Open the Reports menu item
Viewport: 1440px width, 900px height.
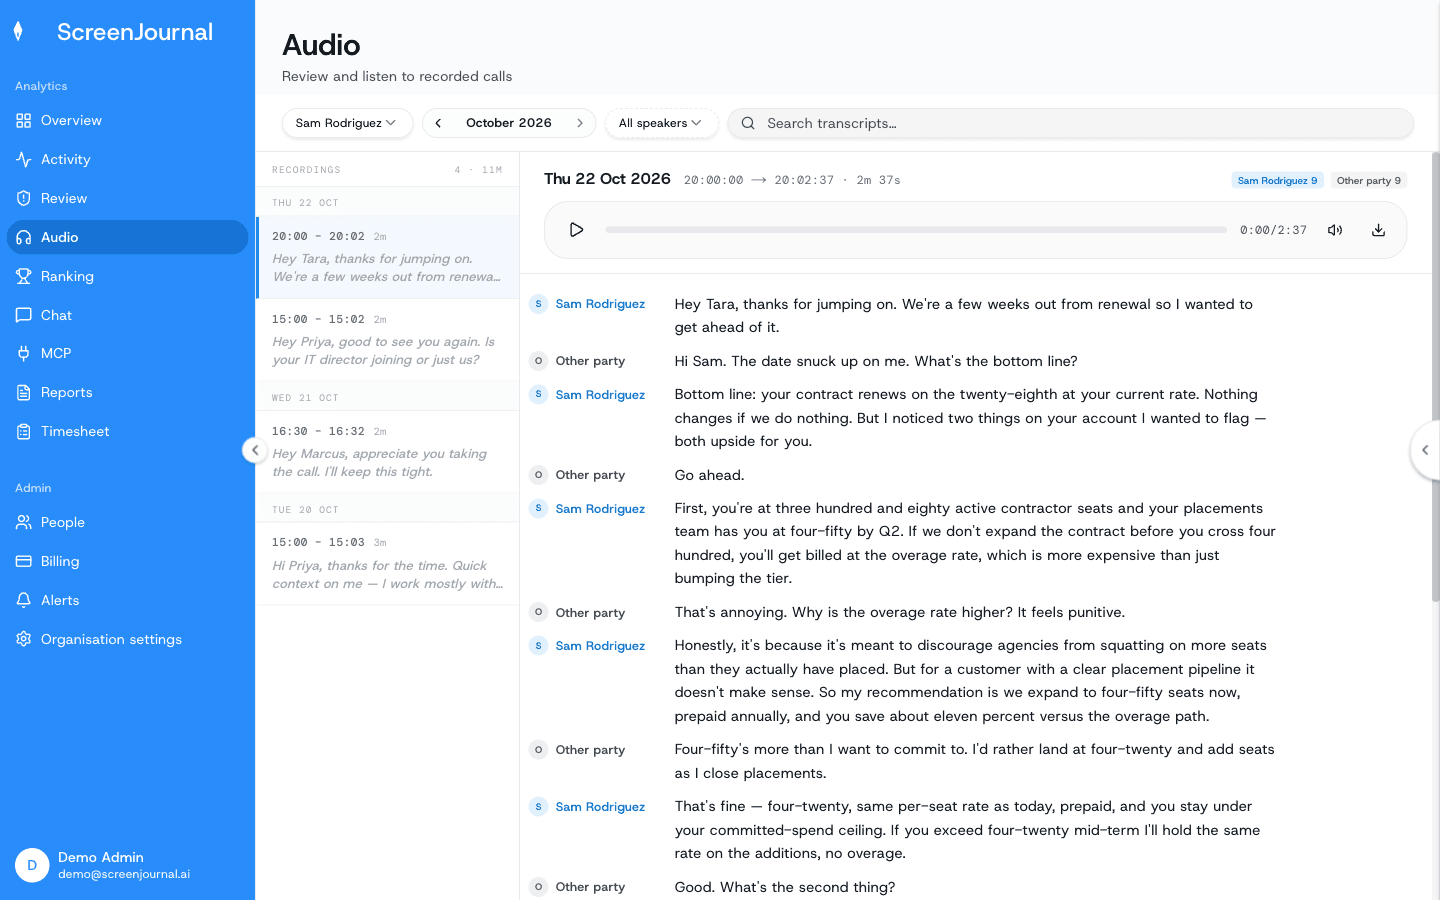(127, 393)
